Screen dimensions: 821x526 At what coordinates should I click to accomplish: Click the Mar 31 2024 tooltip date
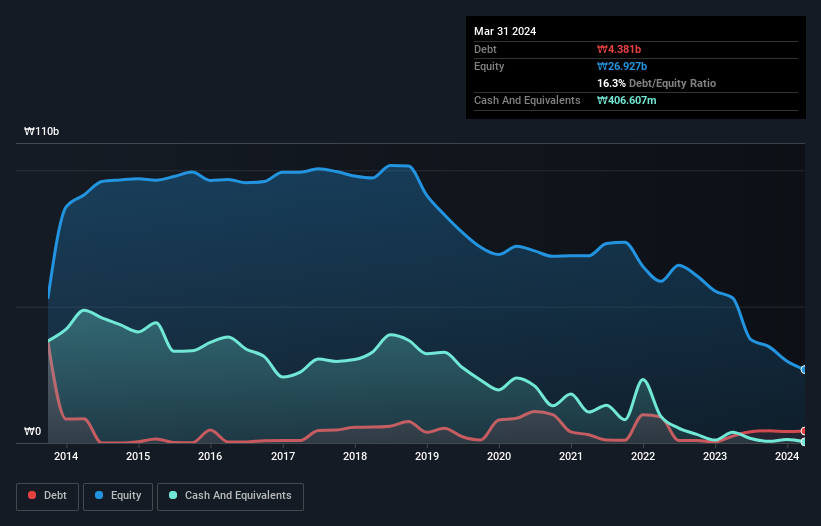pyautogui.click(x=505, y=31)
